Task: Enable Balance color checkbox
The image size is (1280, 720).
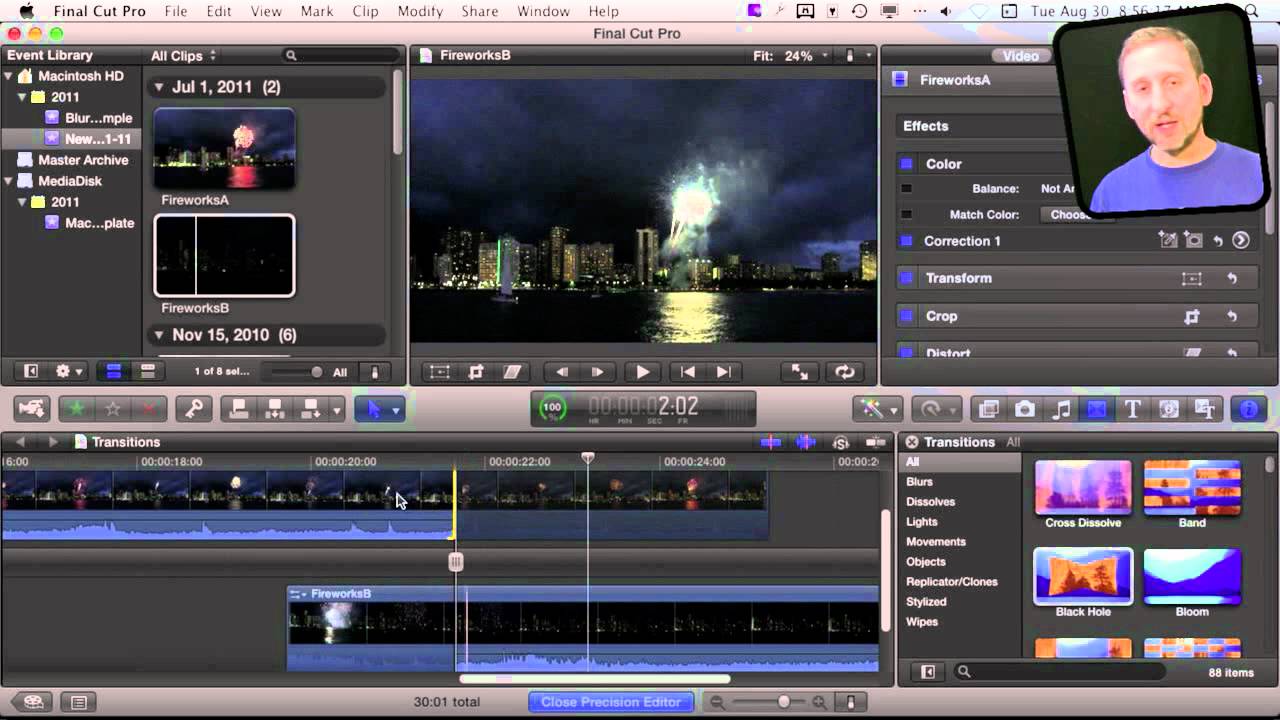Action: pyautogui.click(x=906, y=188)
